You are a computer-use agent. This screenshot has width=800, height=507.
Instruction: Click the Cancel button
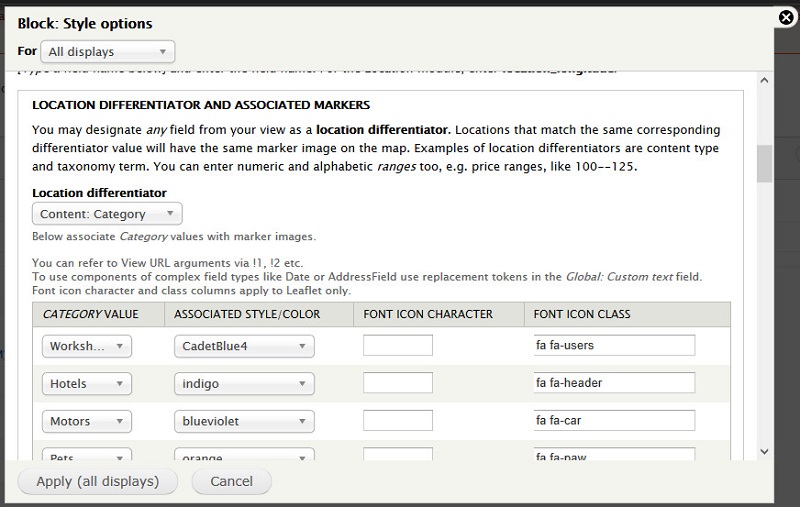click(x=232, y=481)
